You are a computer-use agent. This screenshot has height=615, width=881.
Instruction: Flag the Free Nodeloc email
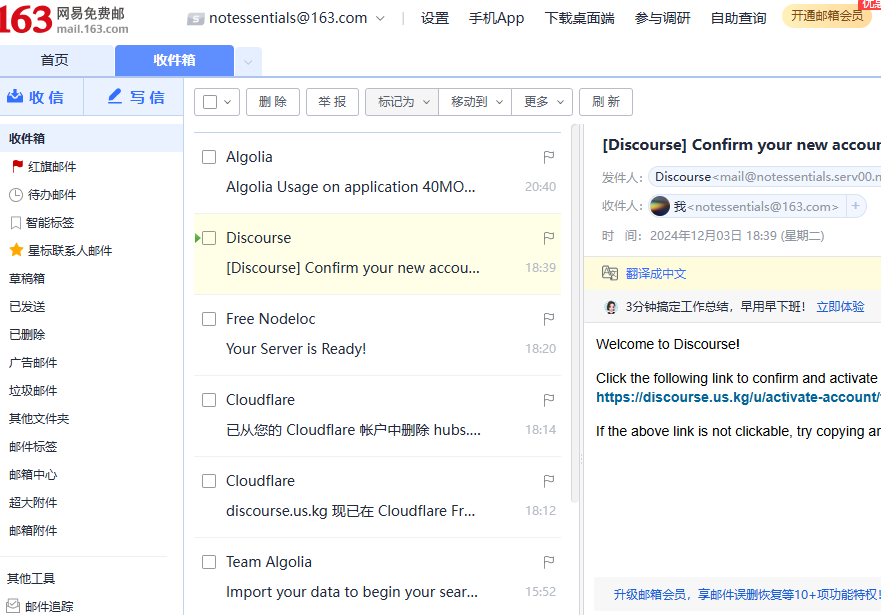(x=549, y=319)
